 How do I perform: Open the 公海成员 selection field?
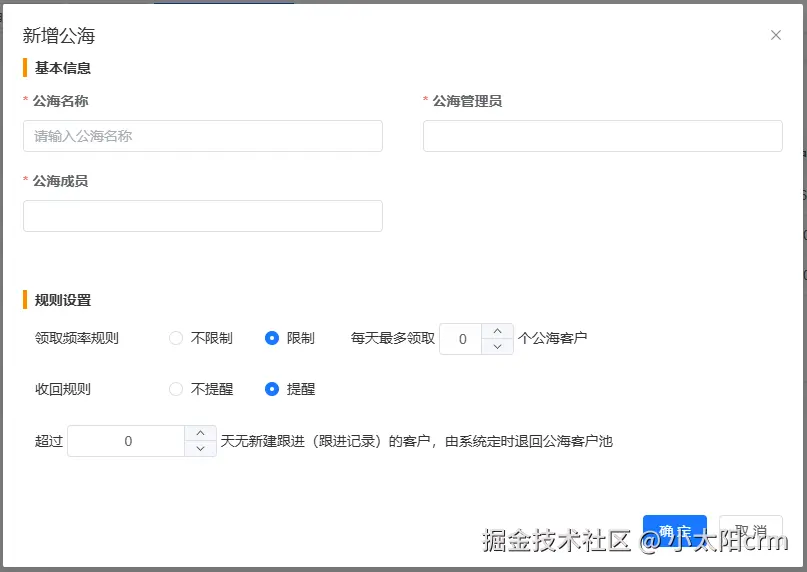(x=203, y=216)
